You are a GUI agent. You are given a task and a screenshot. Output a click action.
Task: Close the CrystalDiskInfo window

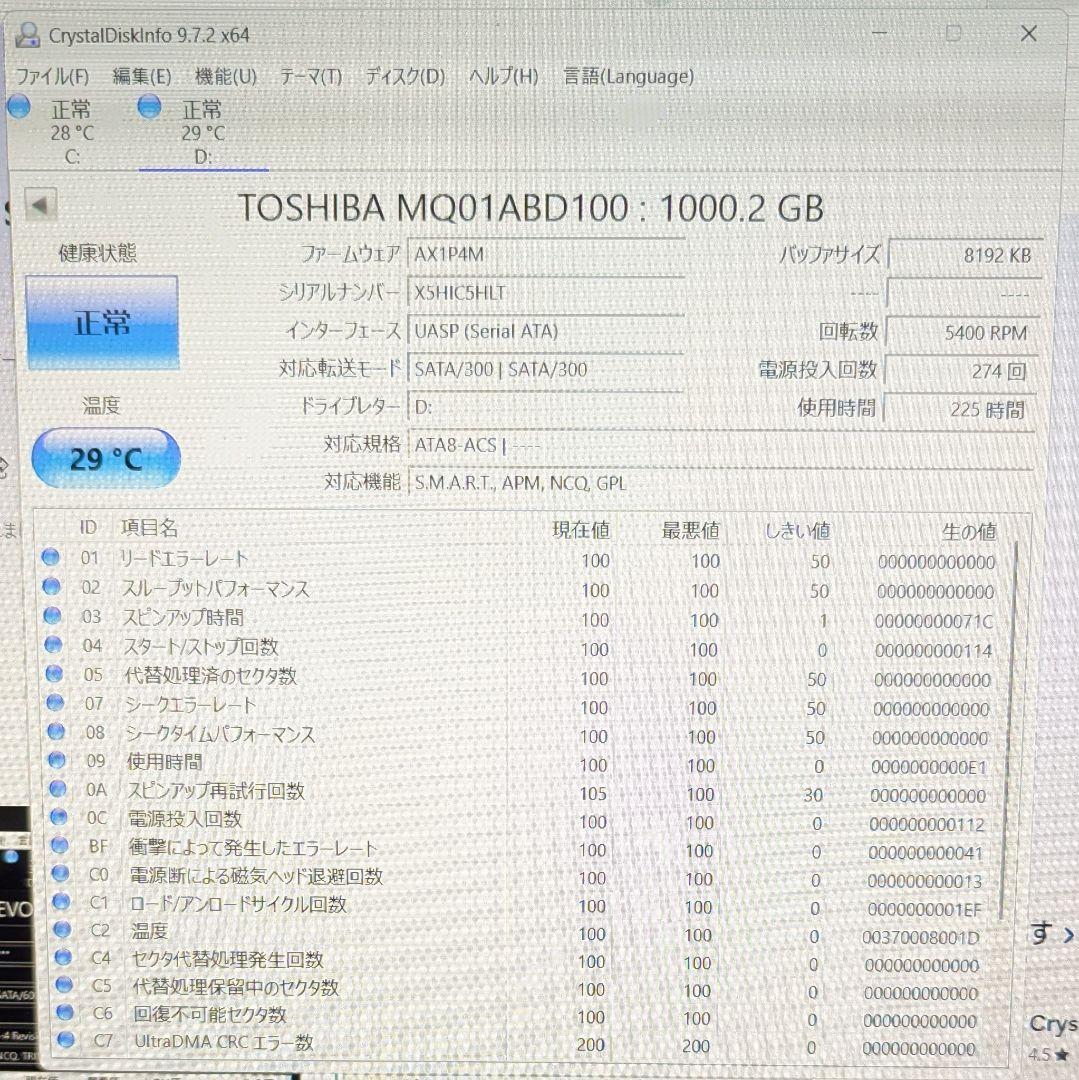pyautogui.click(x=1029, y=33)
